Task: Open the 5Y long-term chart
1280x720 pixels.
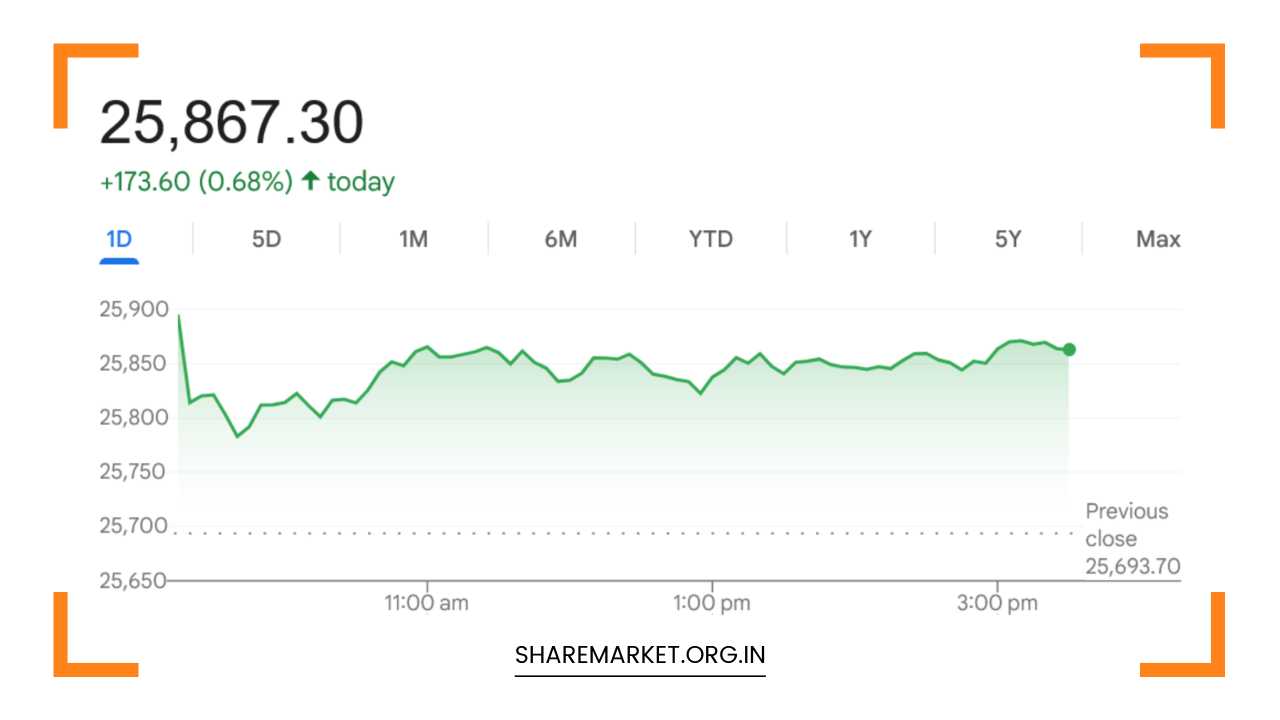Action: pyautogui.click(x=1006, y=239)
